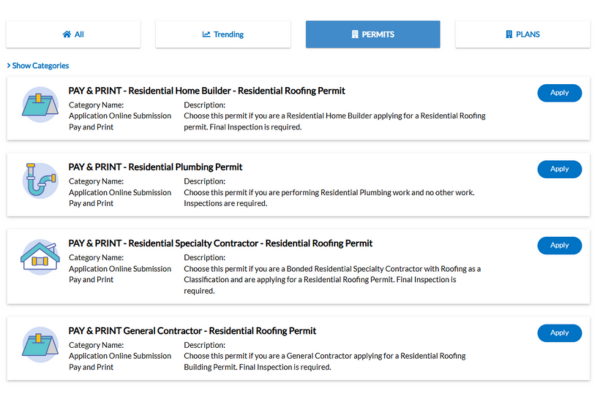Apply for General Contractor Roofing Permit
Viewport: 600px width, 400px height.
click(559, 333)
